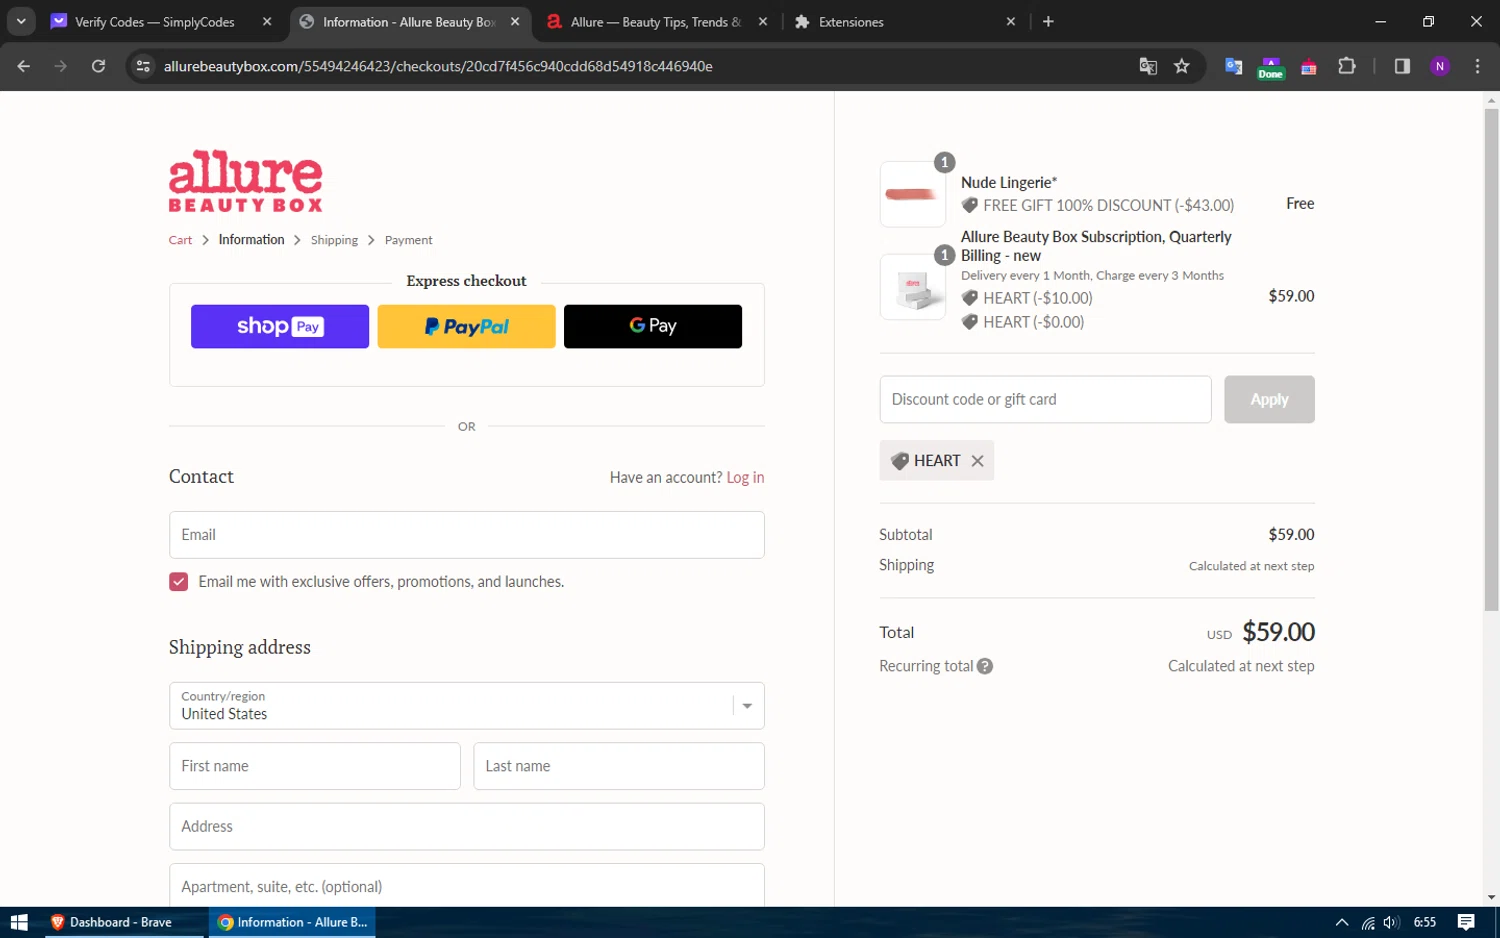Screen dimensions: 1500x938
Task: Close the Allure — Beauty Tips tab
Action: click(763, 22)
